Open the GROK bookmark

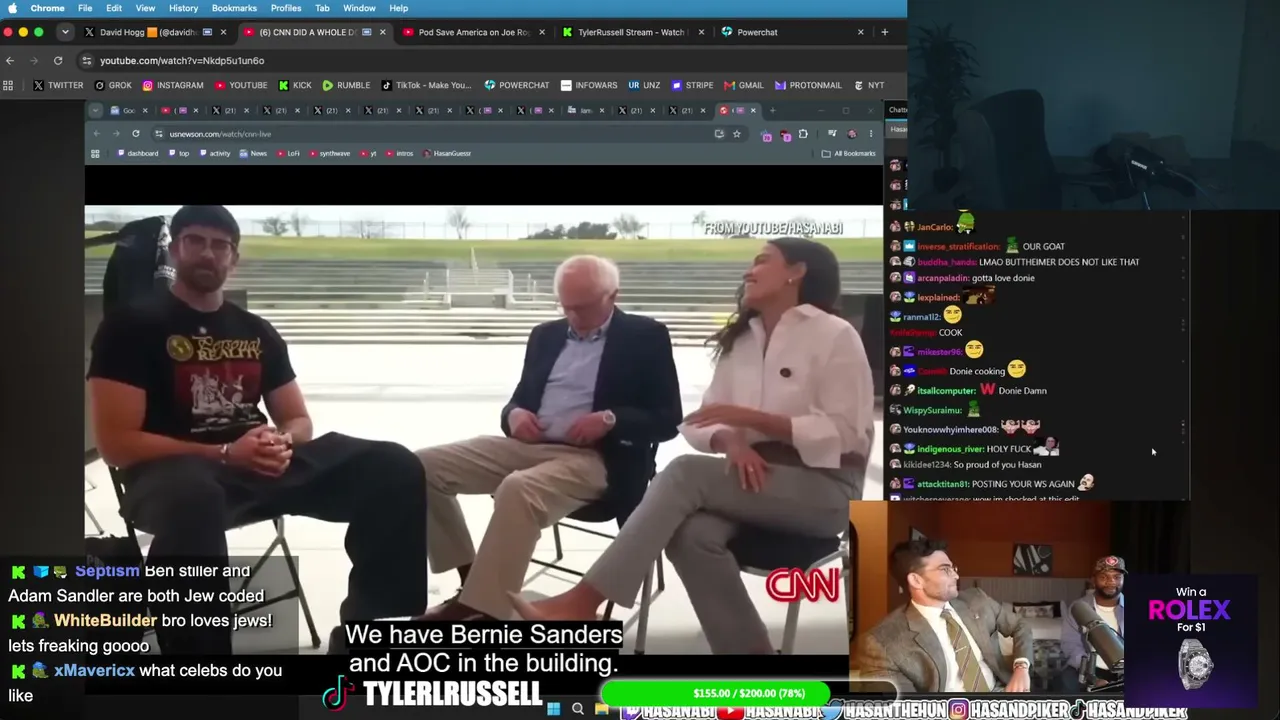click(113, 85)
